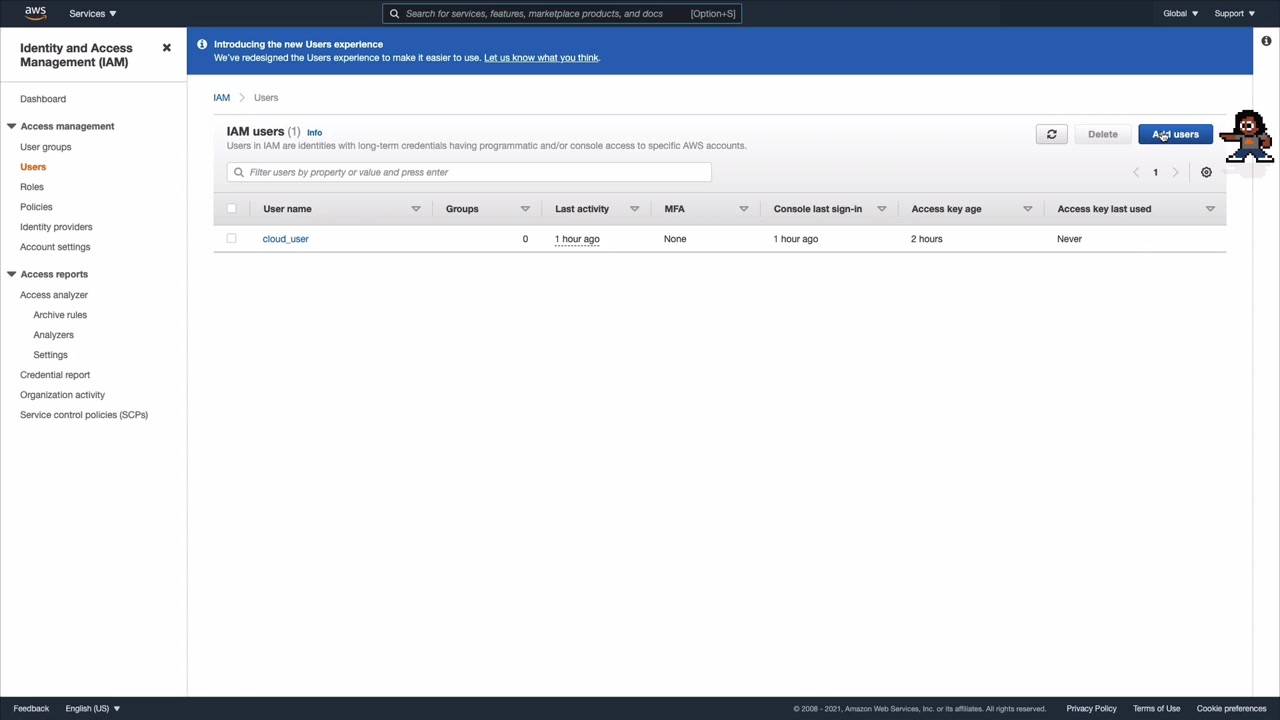The image size is (1280, 720).
Task: Click the search magnifier in the top bar
Action: click(394, 14)
